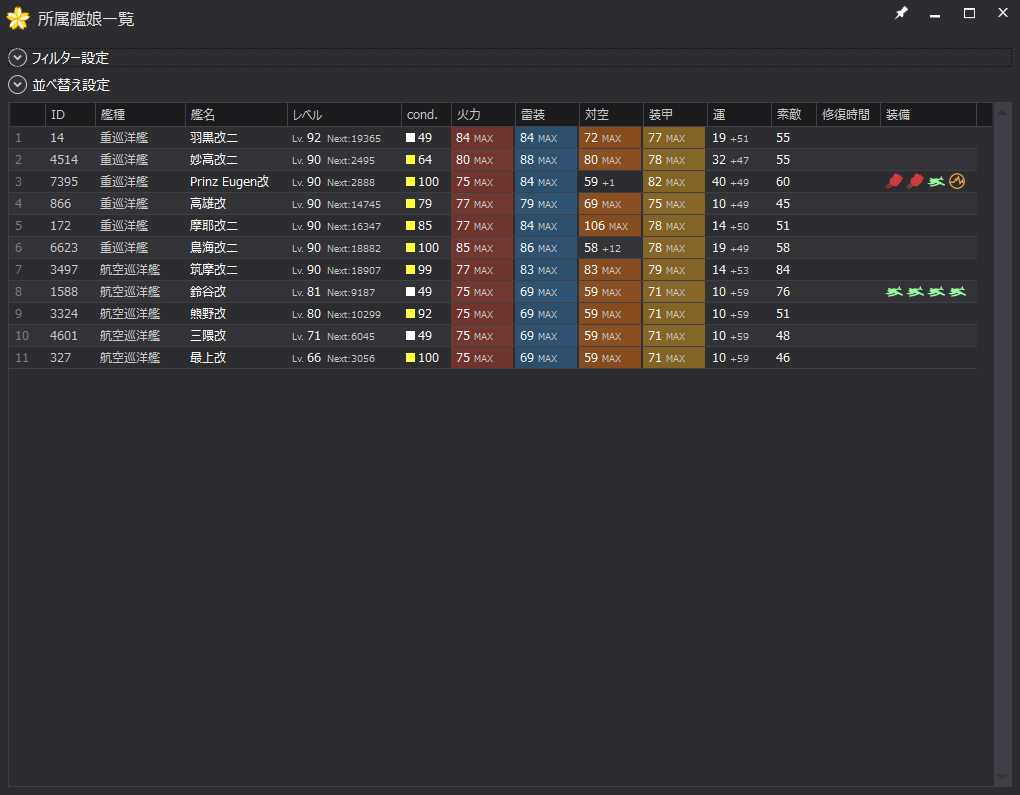Click the first green seaplane icon in 鈴谷改 row
Viewport: 1020px width, 795px height.
[x=894, y=291]
